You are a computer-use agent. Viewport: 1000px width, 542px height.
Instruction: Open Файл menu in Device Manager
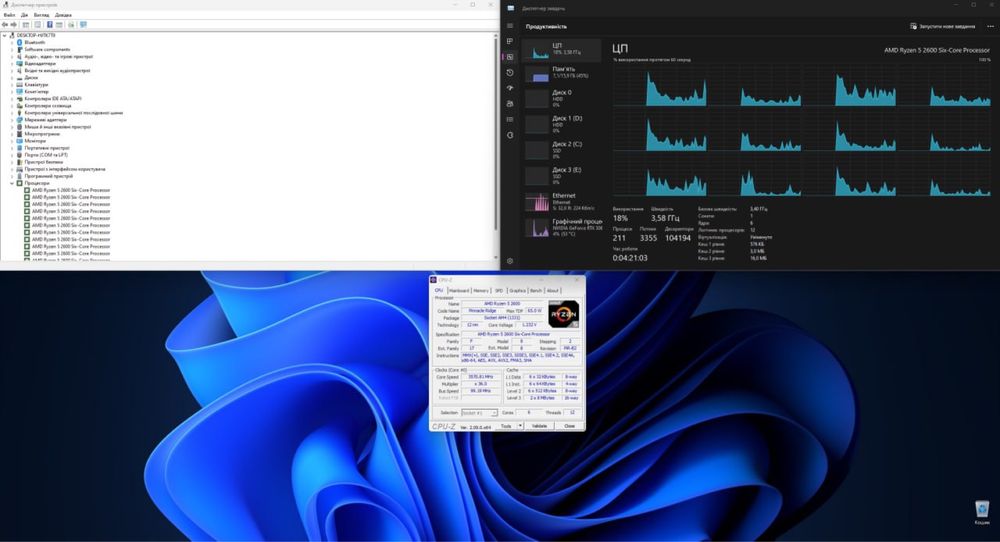pos(9,15)
